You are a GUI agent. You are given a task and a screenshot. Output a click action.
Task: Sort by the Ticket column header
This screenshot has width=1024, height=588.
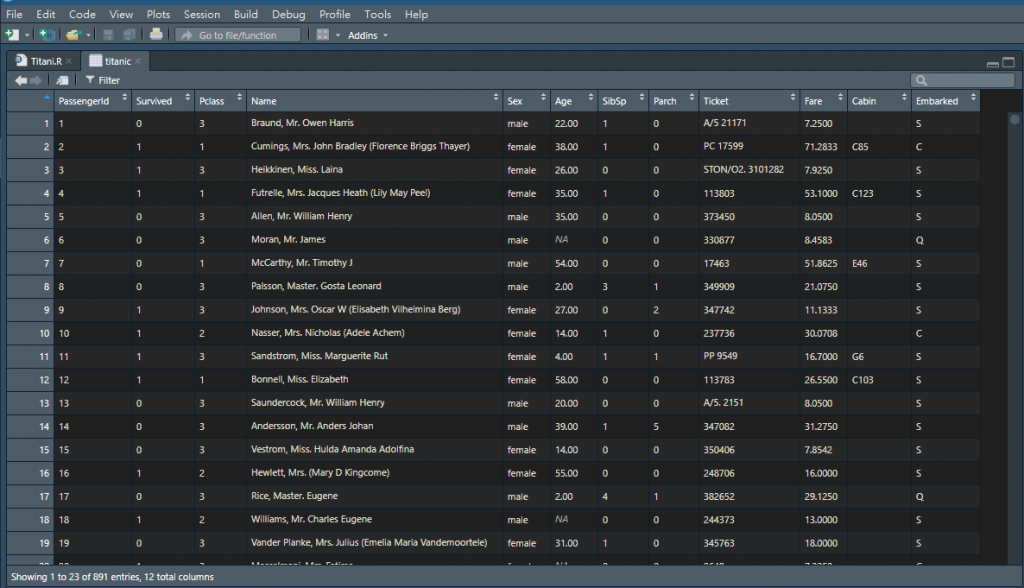coord(749,101)
